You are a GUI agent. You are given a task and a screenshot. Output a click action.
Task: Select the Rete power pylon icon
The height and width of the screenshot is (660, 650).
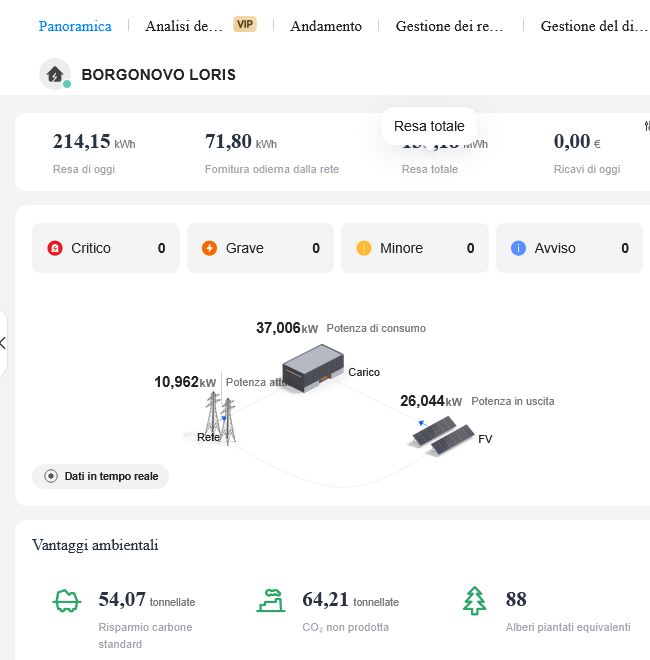point(219,417)
